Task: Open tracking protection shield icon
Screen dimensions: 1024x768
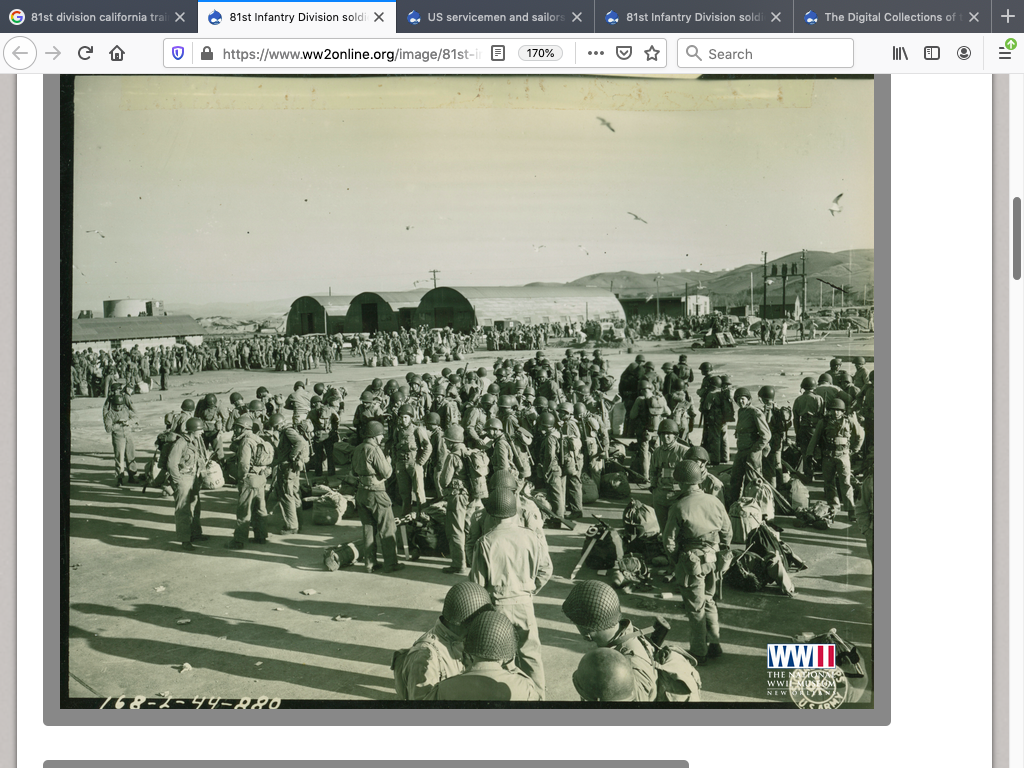Action: pyautogui.click(x=178, y=53)
